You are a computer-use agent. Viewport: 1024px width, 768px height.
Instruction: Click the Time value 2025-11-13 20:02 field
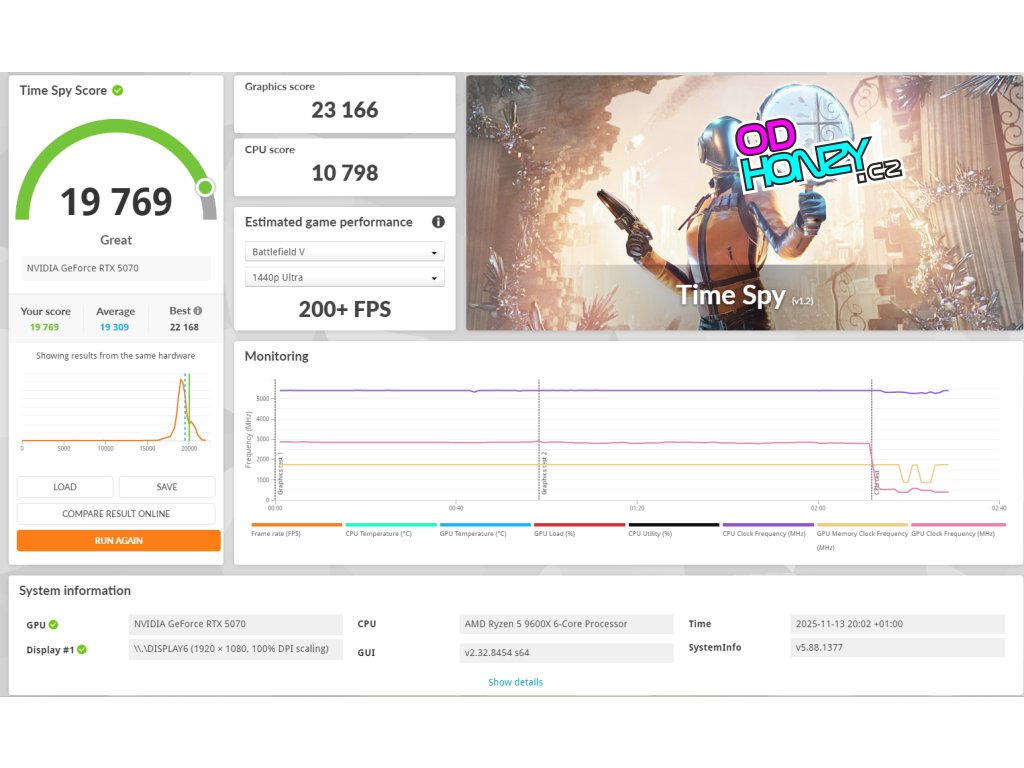coord(897,624)
